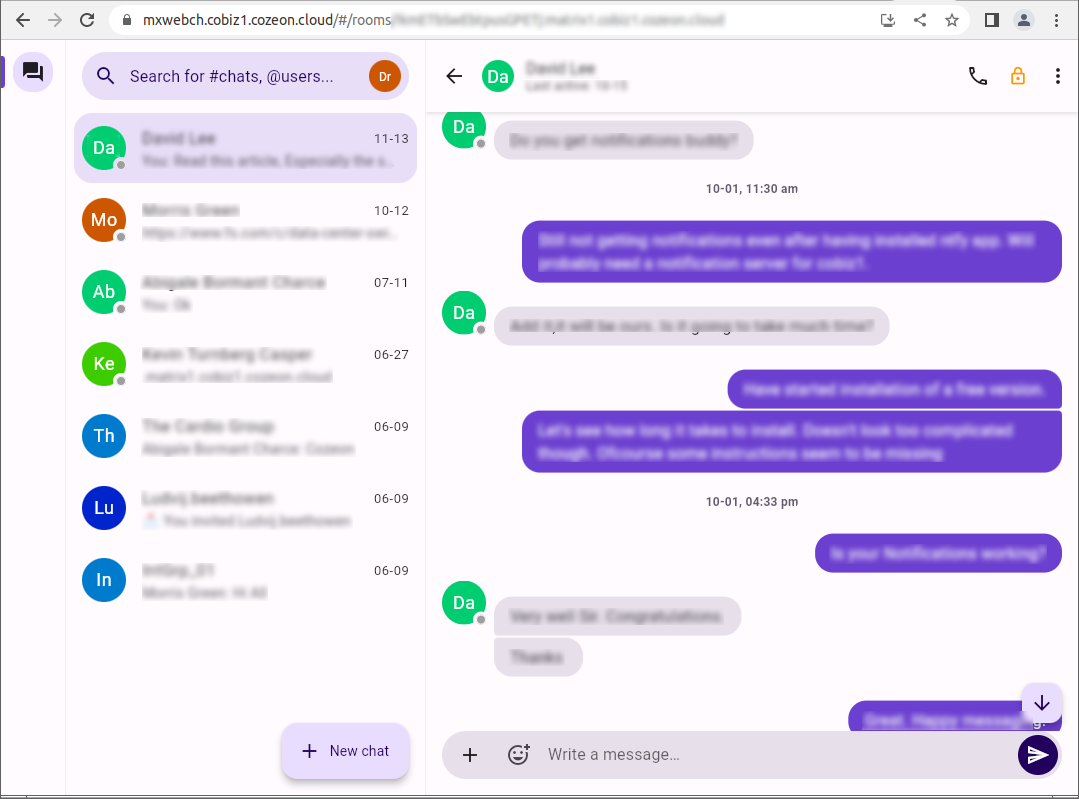Viewport: 1079px width, 799px height.
Task: Open the Ab conversation dated 07-11
Action: tap(245, 292)
